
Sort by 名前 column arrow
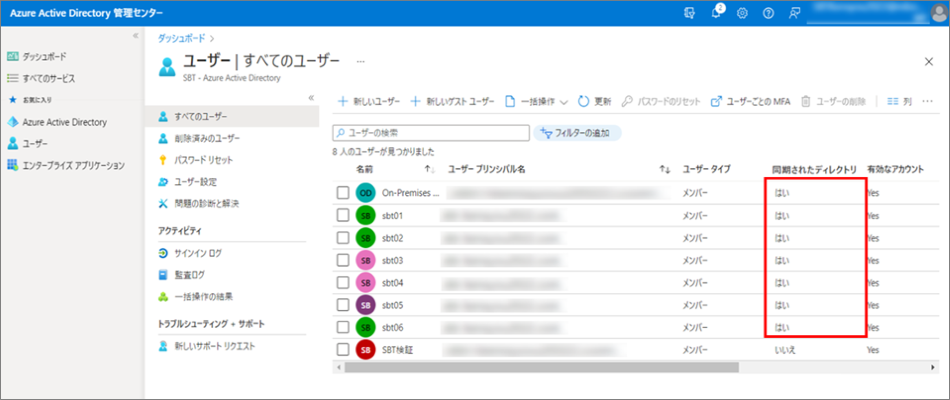tap(430, 170)
